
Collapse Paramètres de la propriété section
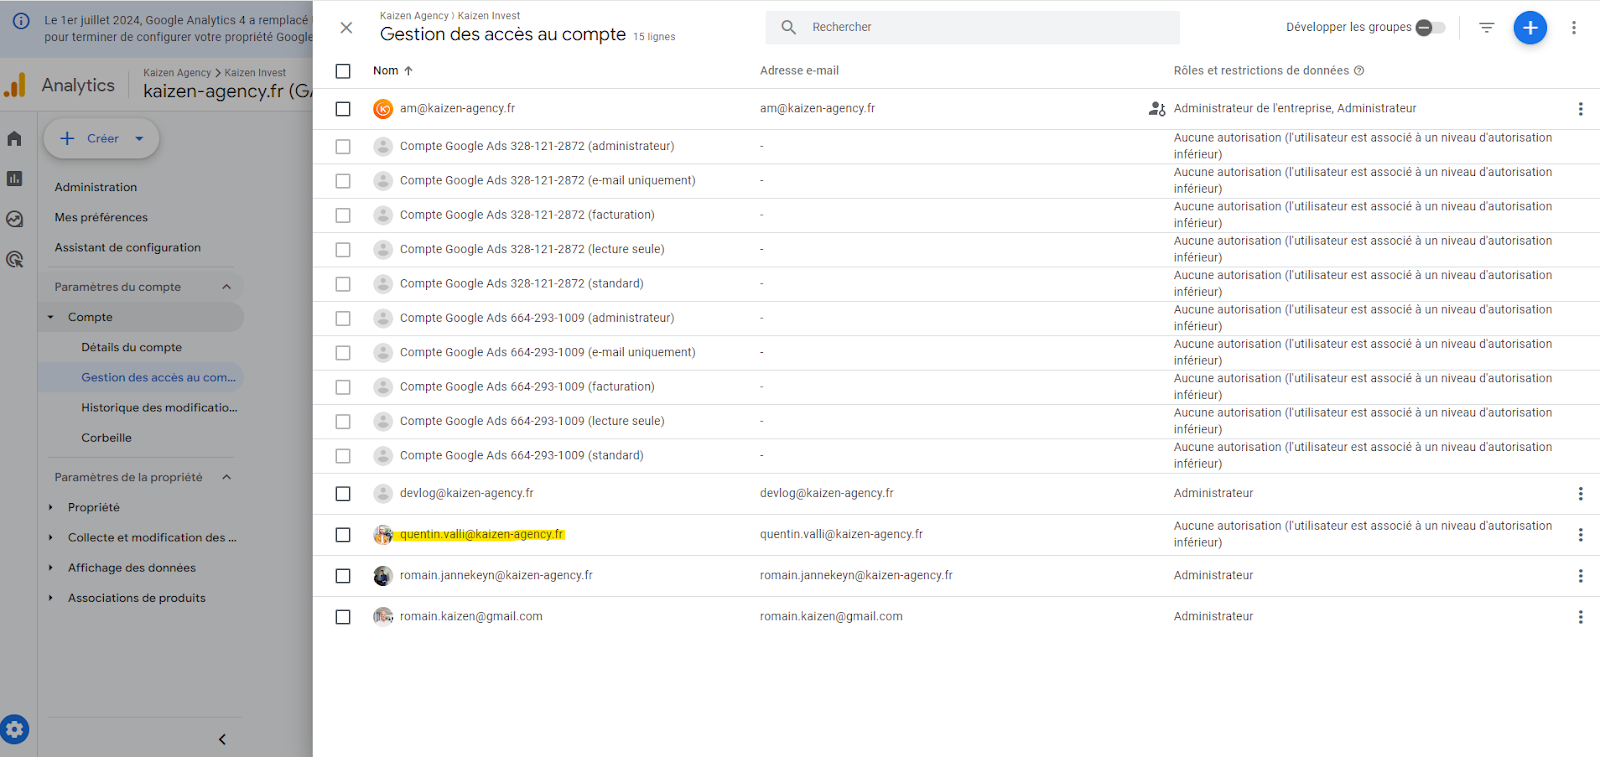point(227,478)
